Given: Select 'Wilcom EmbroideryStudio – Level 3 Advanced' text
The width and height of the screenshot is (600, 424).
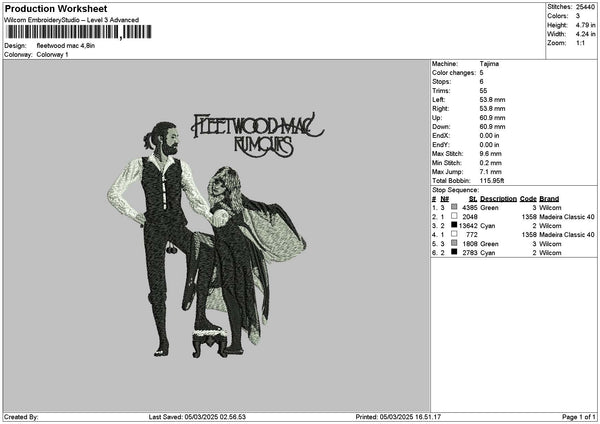Looking at the screenshot, I should click(x=72, y=20).
